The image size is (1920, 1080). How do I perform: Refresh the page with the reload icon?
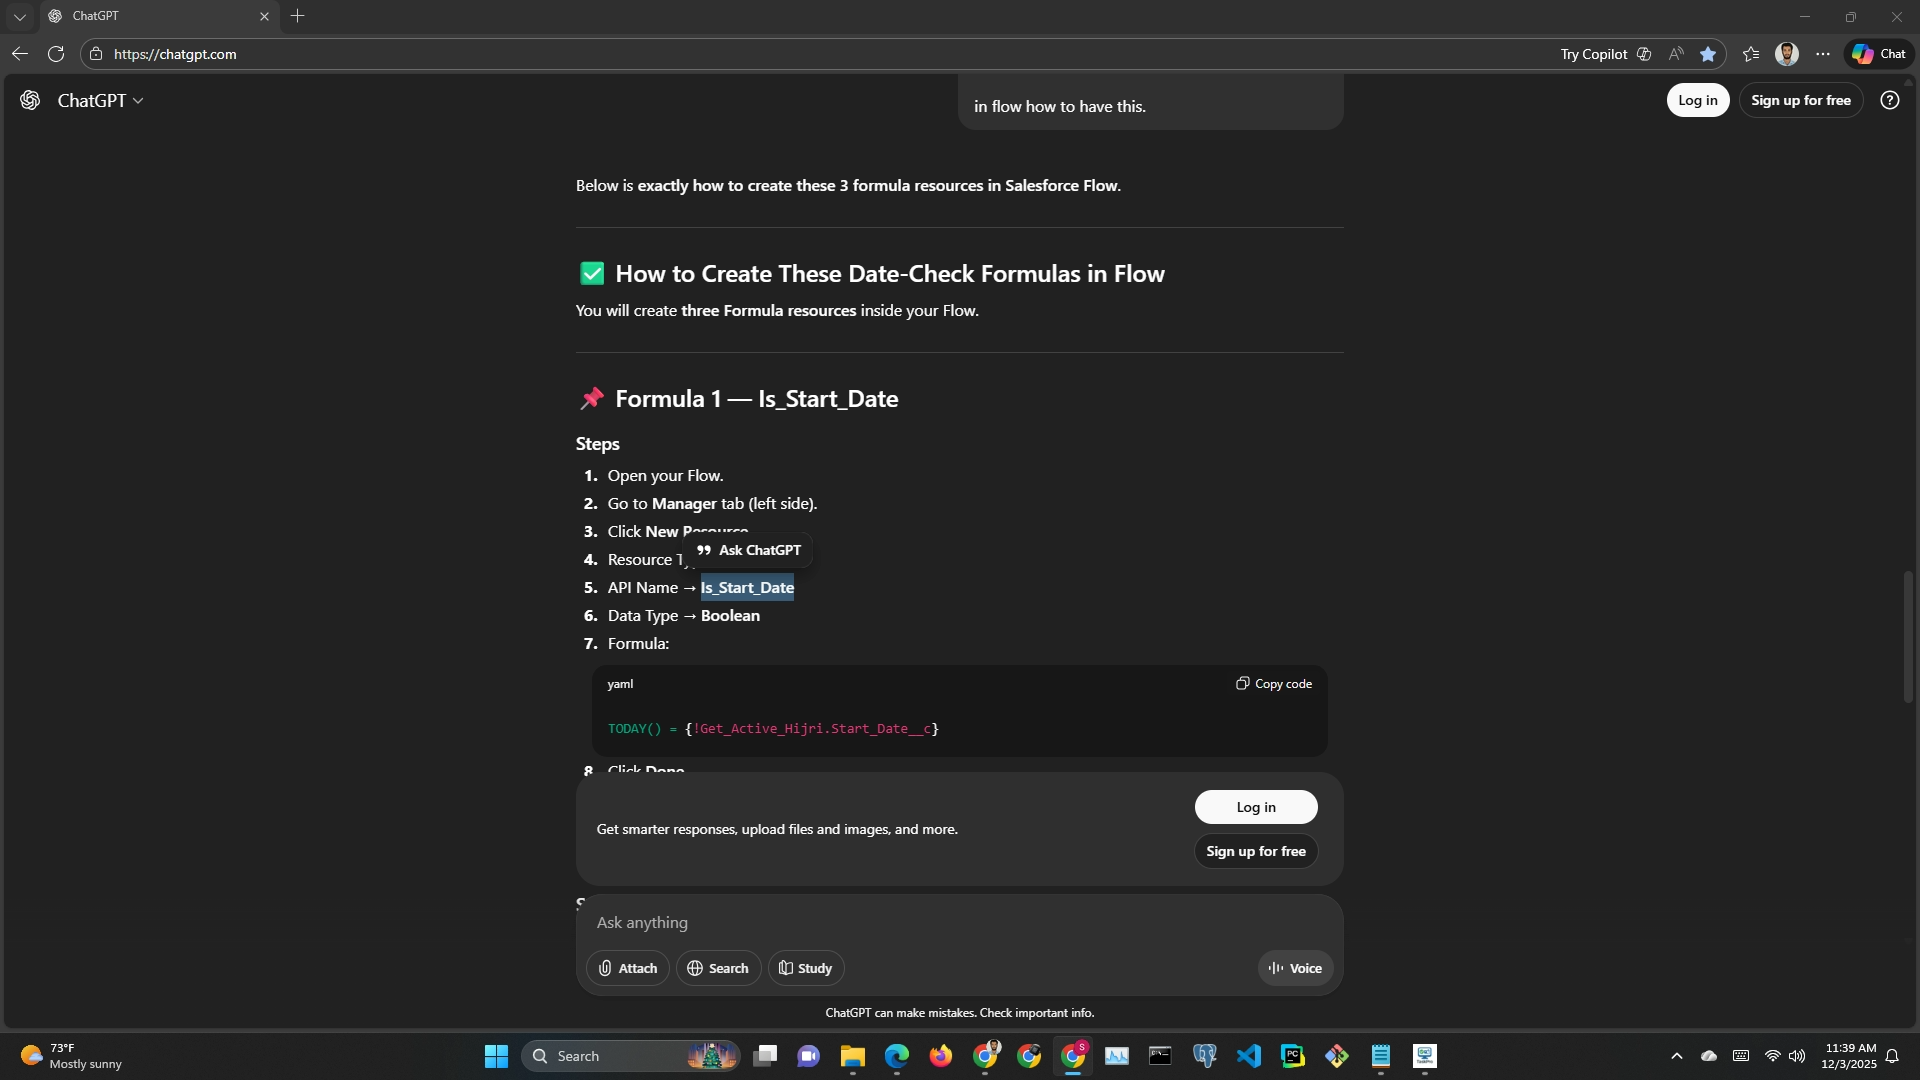[x=56, y=54]
